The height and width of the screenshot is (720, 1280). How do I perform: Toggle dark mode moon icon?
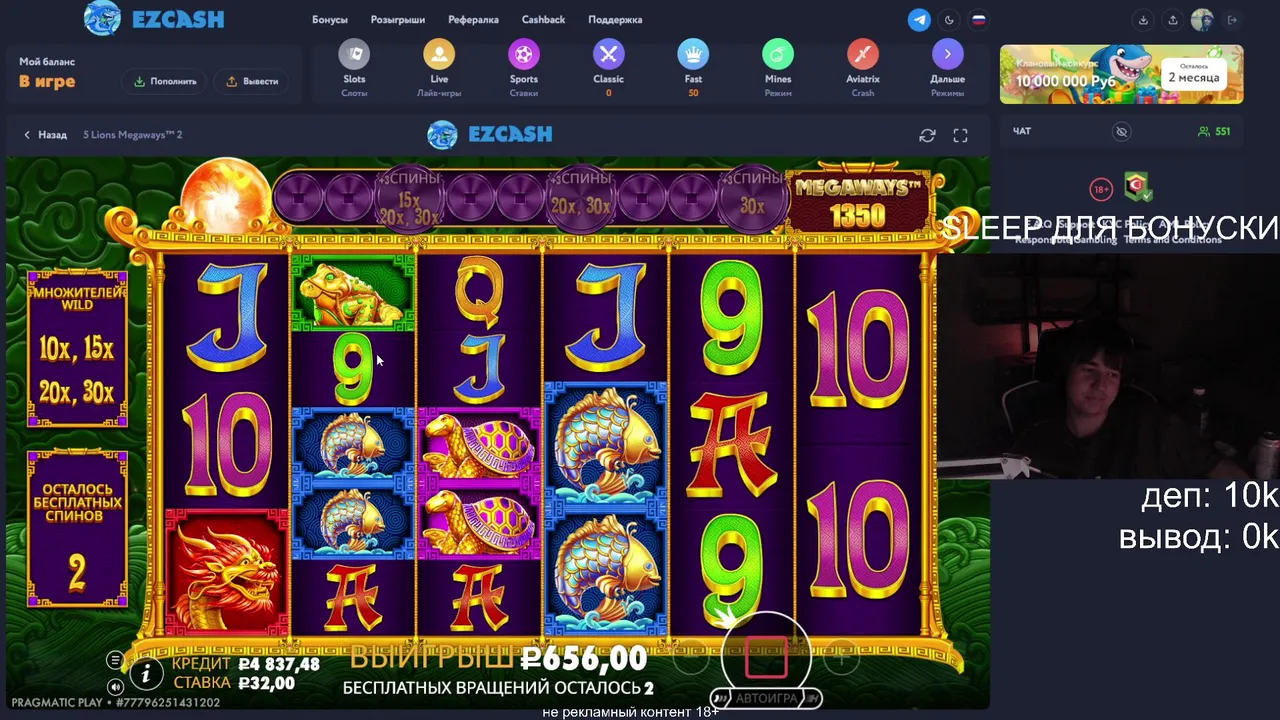(x=949, y=20)
